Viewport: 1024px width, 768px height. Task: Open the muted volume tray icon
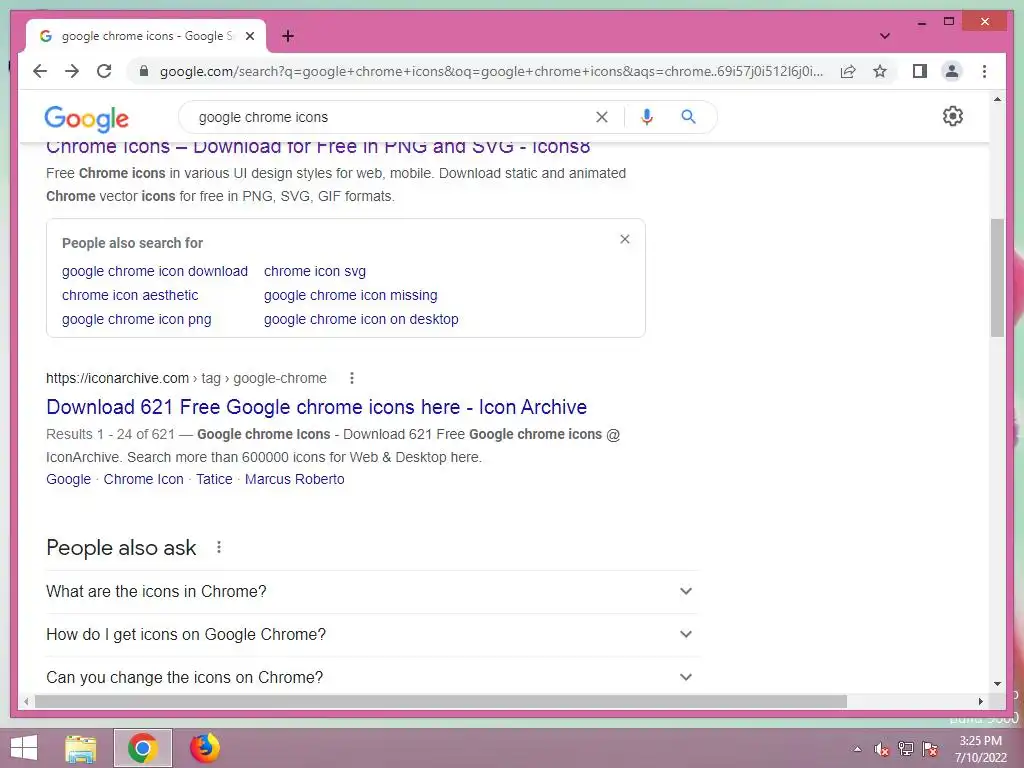(882, 749)
